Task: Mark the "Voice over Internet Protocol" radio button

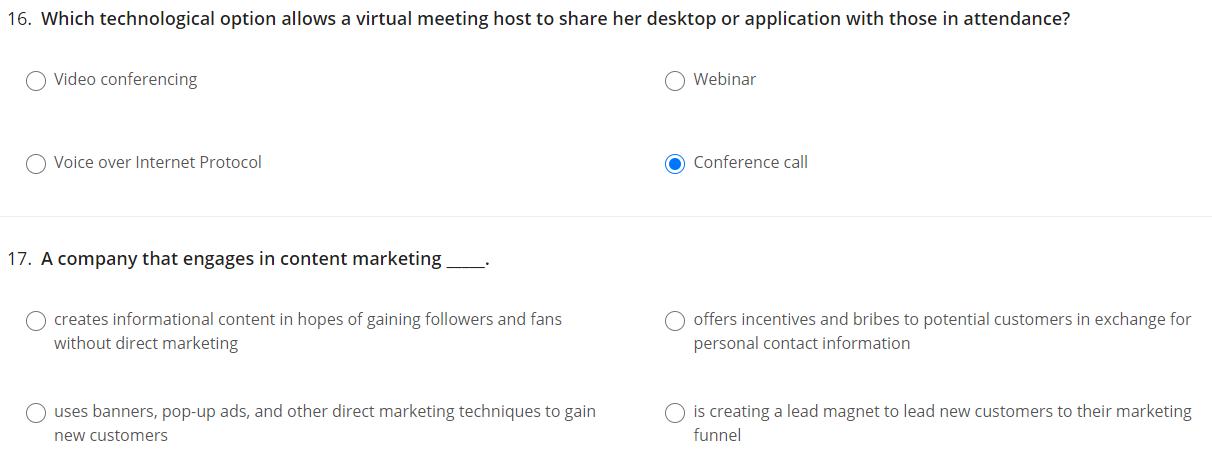Action: (x=36, y=164)
